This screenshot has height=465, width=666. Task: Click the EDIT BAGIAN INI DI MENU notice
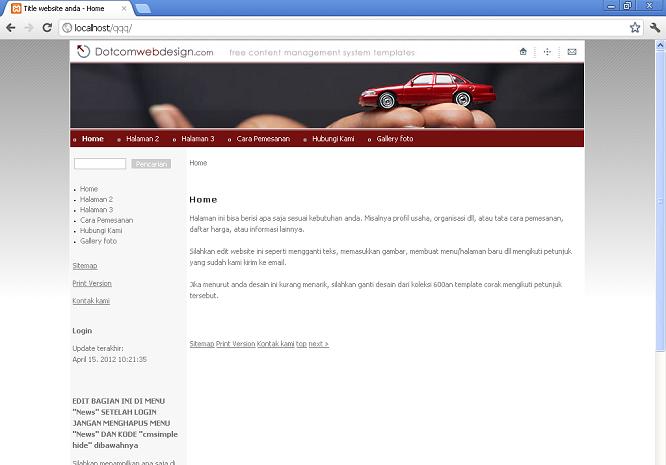tap(125, 423)
